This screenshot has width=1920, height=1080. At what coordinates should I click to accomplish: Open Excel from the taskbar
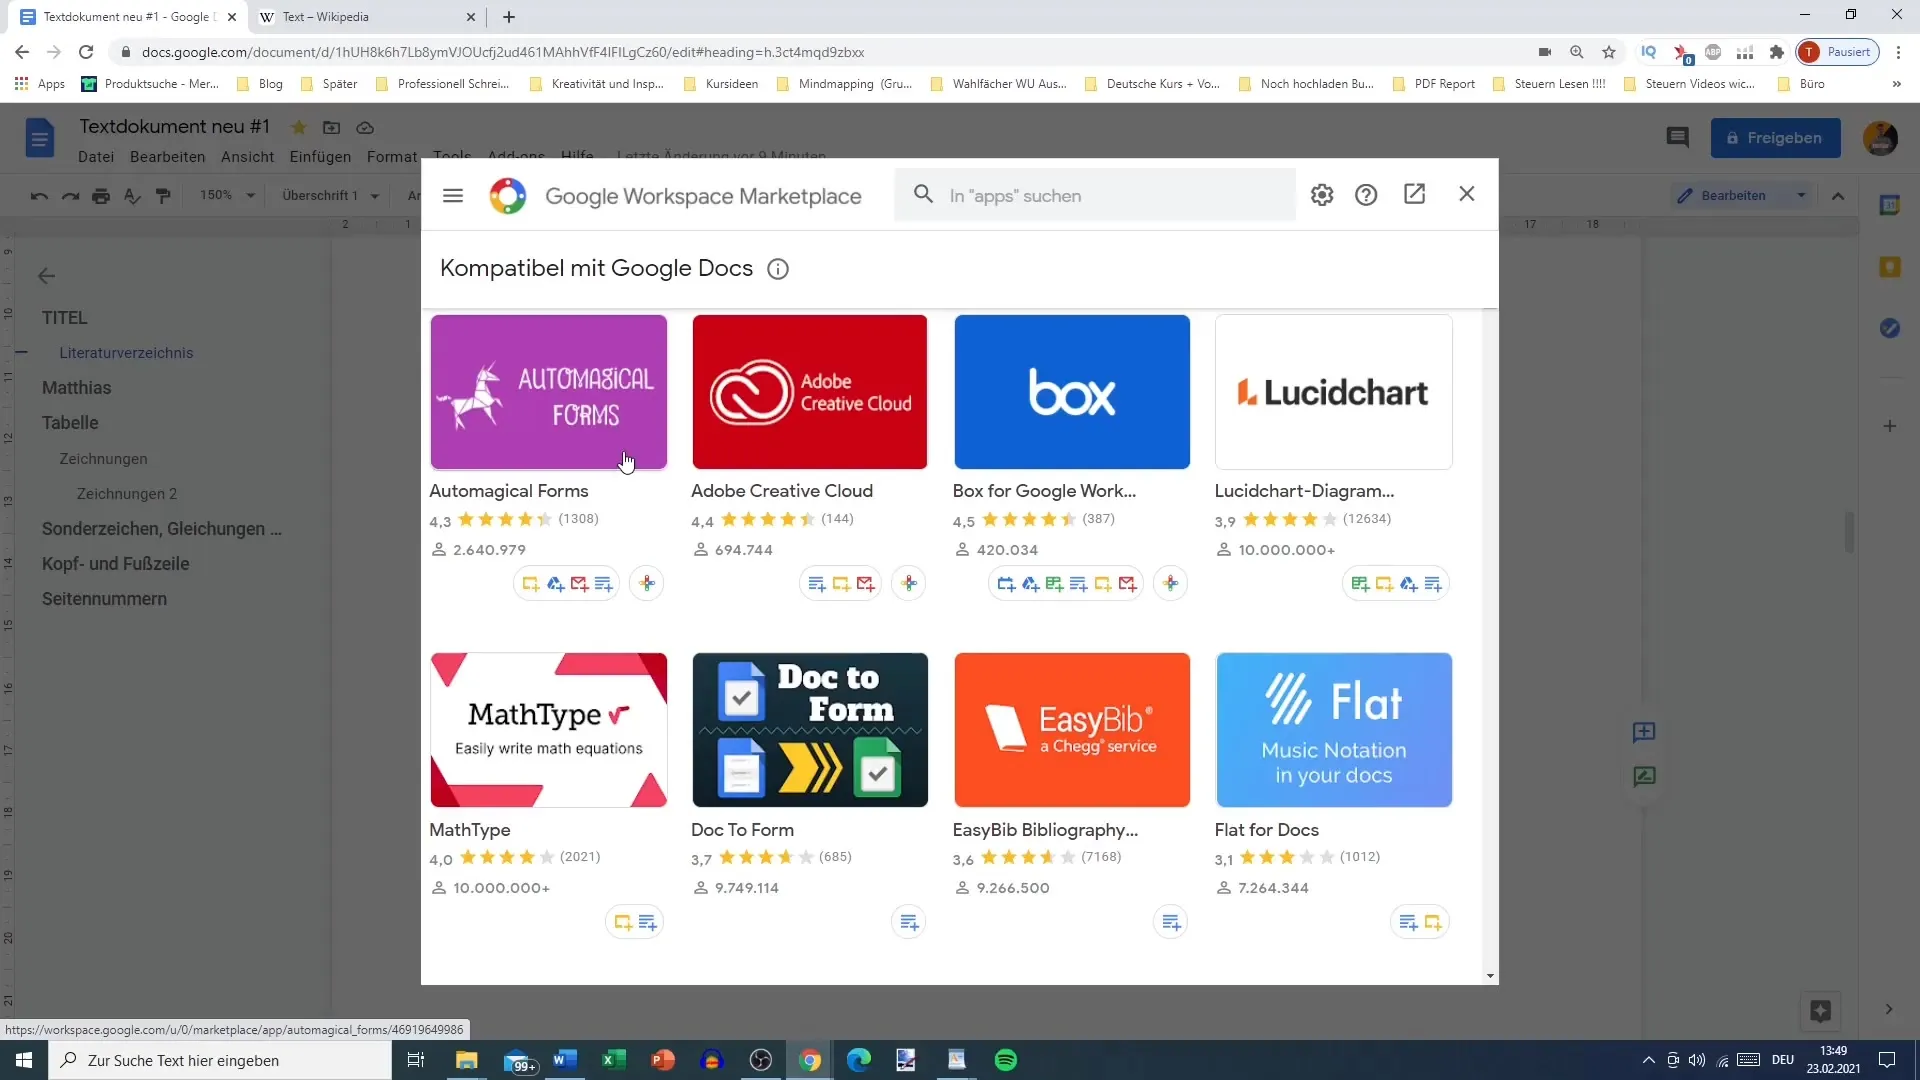(x=613, y=1060)
